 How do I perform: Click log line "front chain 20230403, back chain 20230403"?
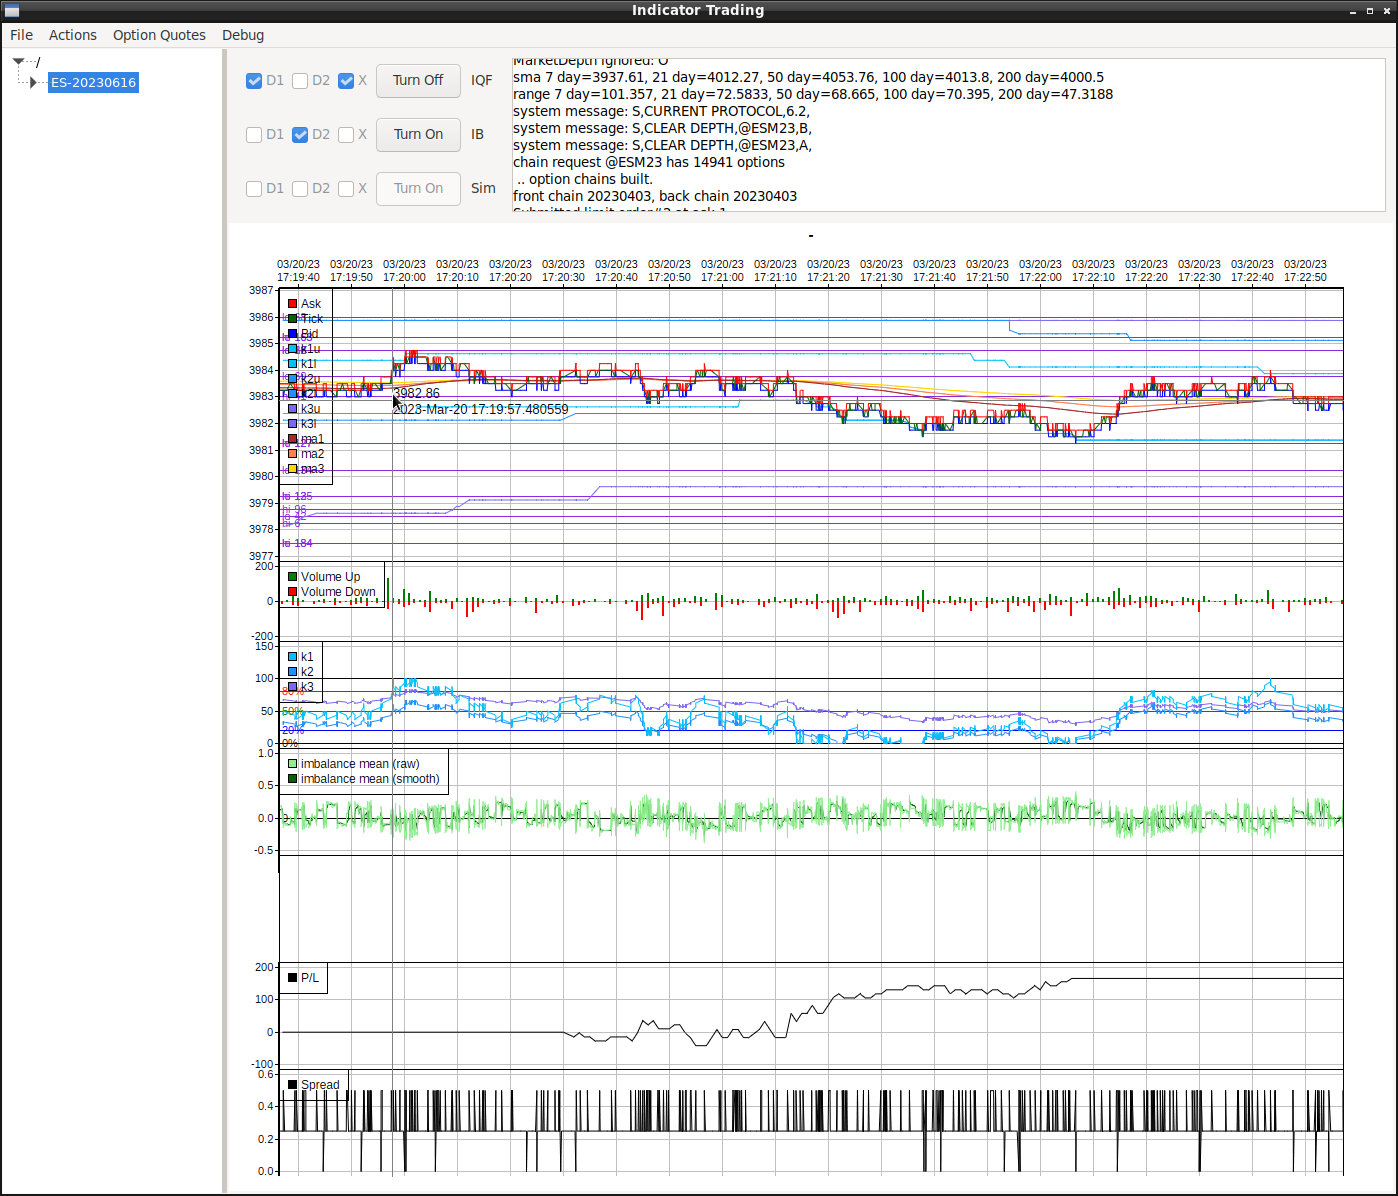(655, 196)
